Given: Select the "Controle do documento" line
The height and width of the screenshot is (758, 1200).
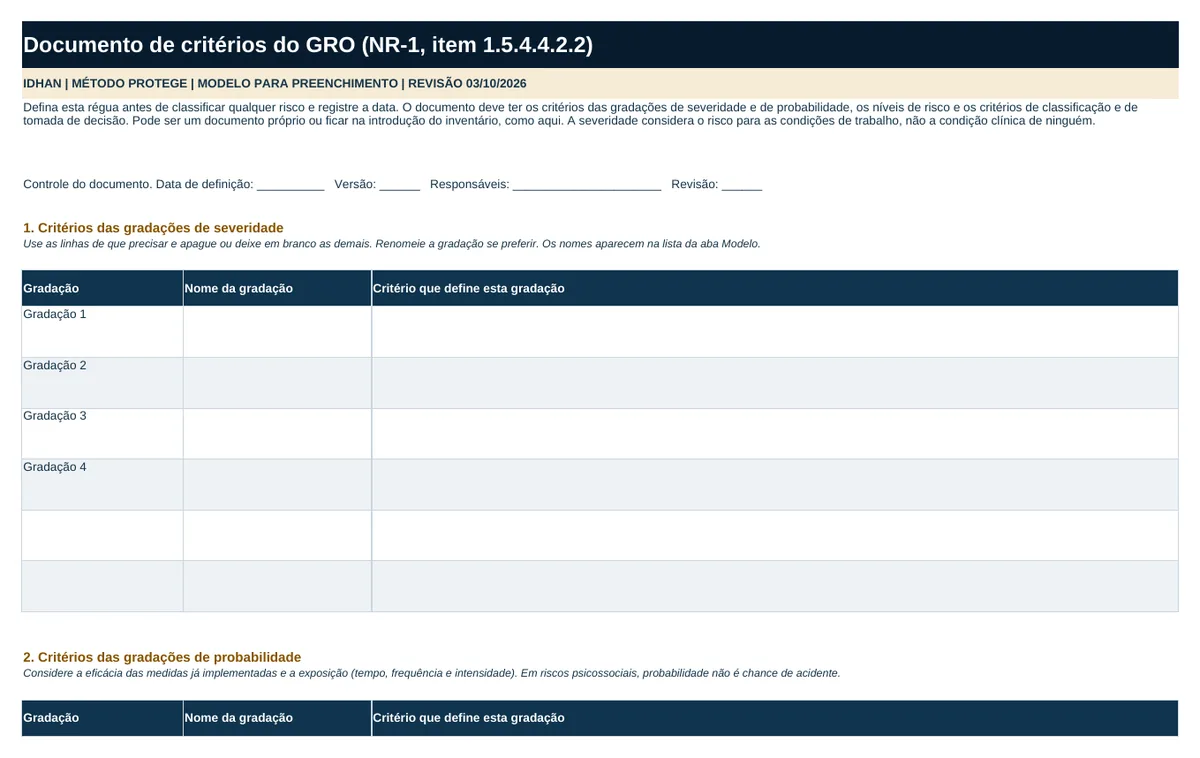Looking at the screenshot, I should [393, 184].
